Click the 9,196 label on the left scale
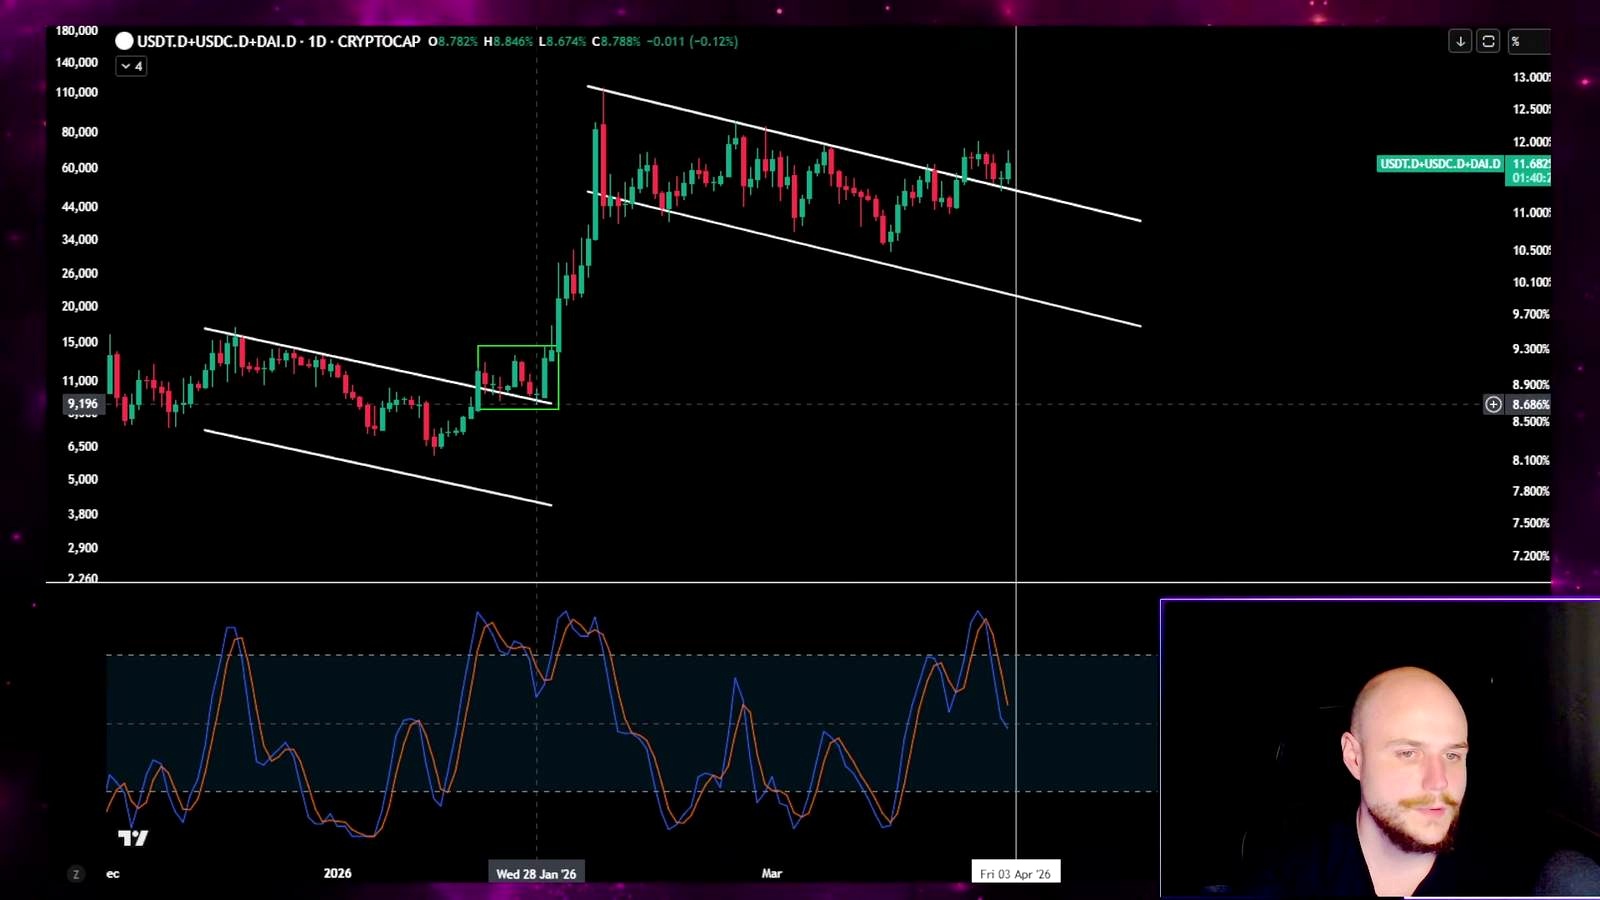The width and height of the screenshot is (1600, 900). click(82, 404)
